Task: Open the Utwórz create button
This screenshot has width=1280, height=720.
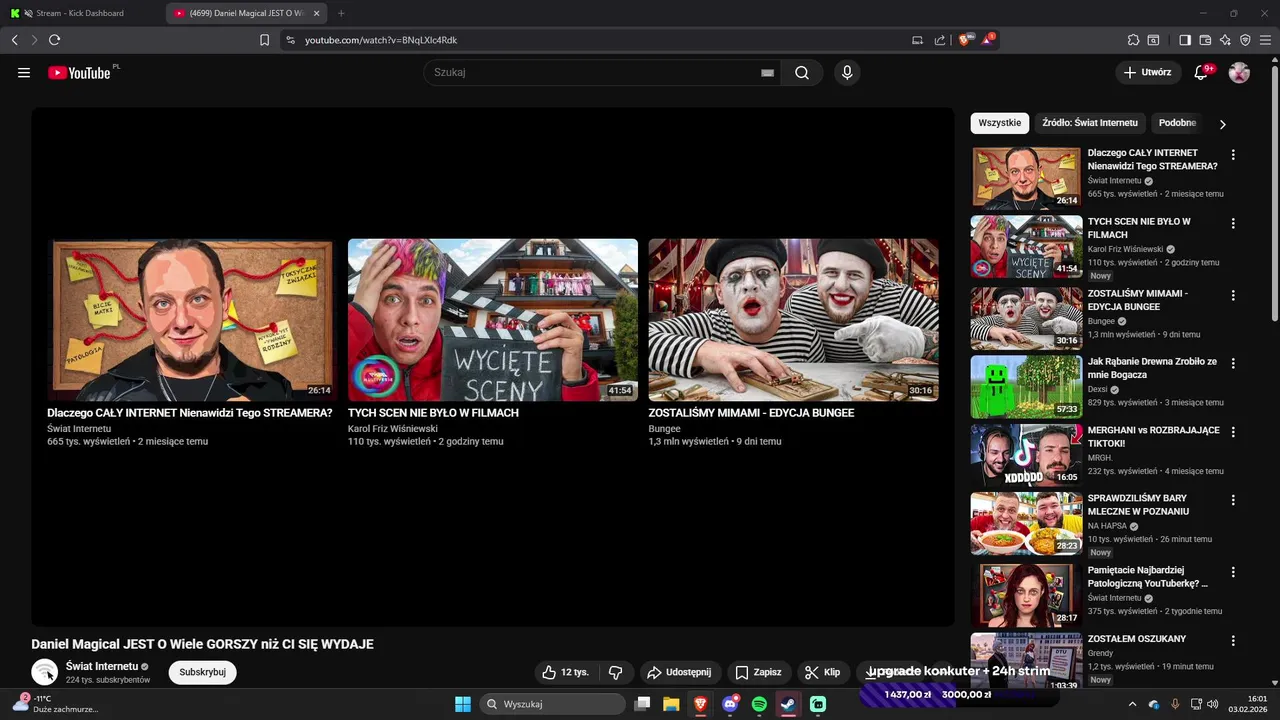Action: point(1147,72)
